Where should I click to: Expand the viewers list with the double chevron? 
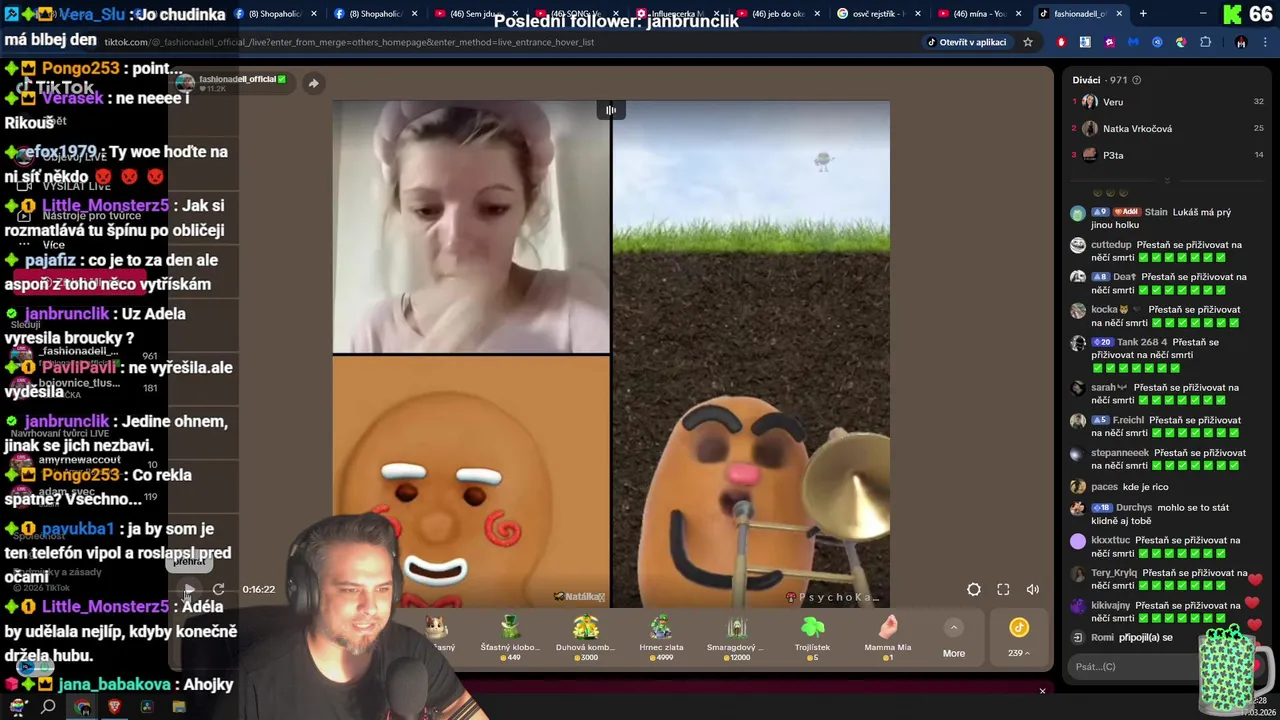1167,181
